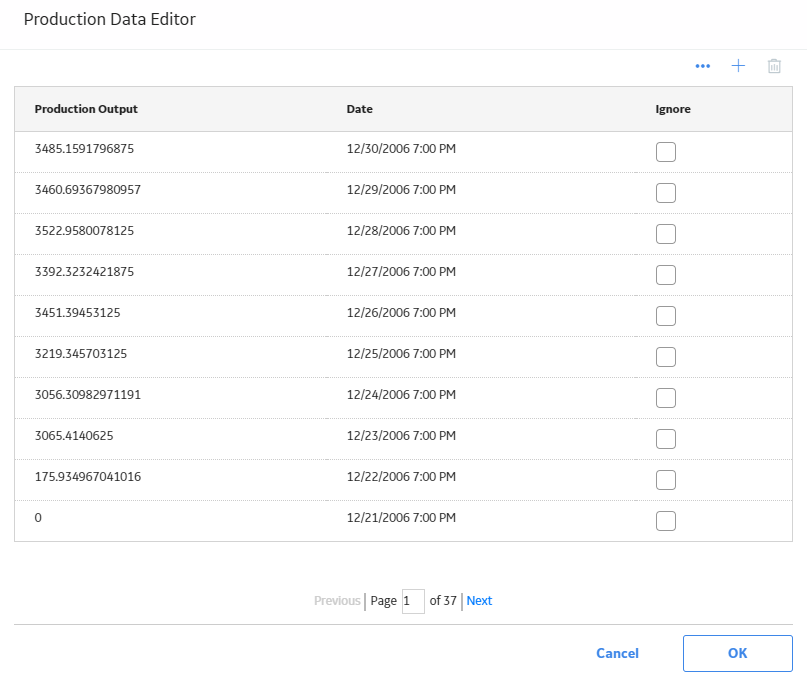Image resolution: width=807 pixels, height=681 pixels.
Task: Click the page number input field
Action: [413, 601]
